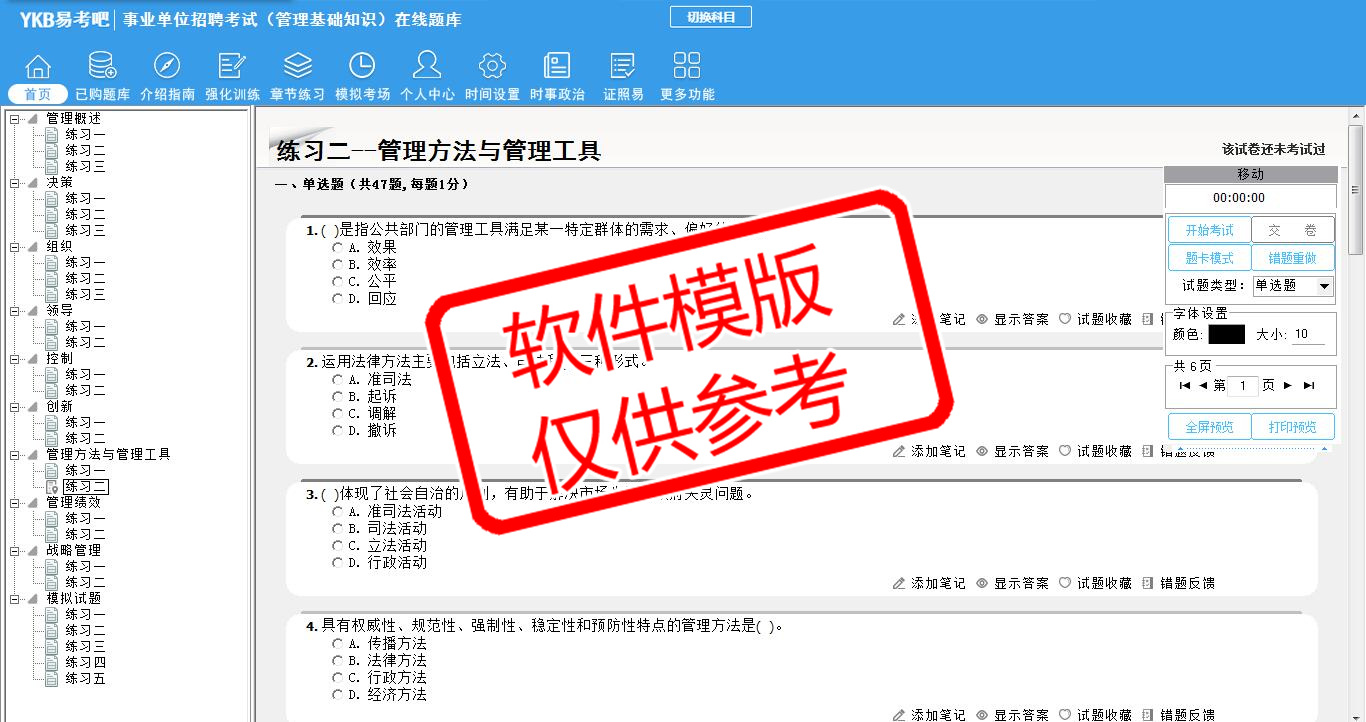The width and height of the screenshot is (1366, 722).
Task: Collapse the 模拟试题 tree node
Action: point(14,599)
